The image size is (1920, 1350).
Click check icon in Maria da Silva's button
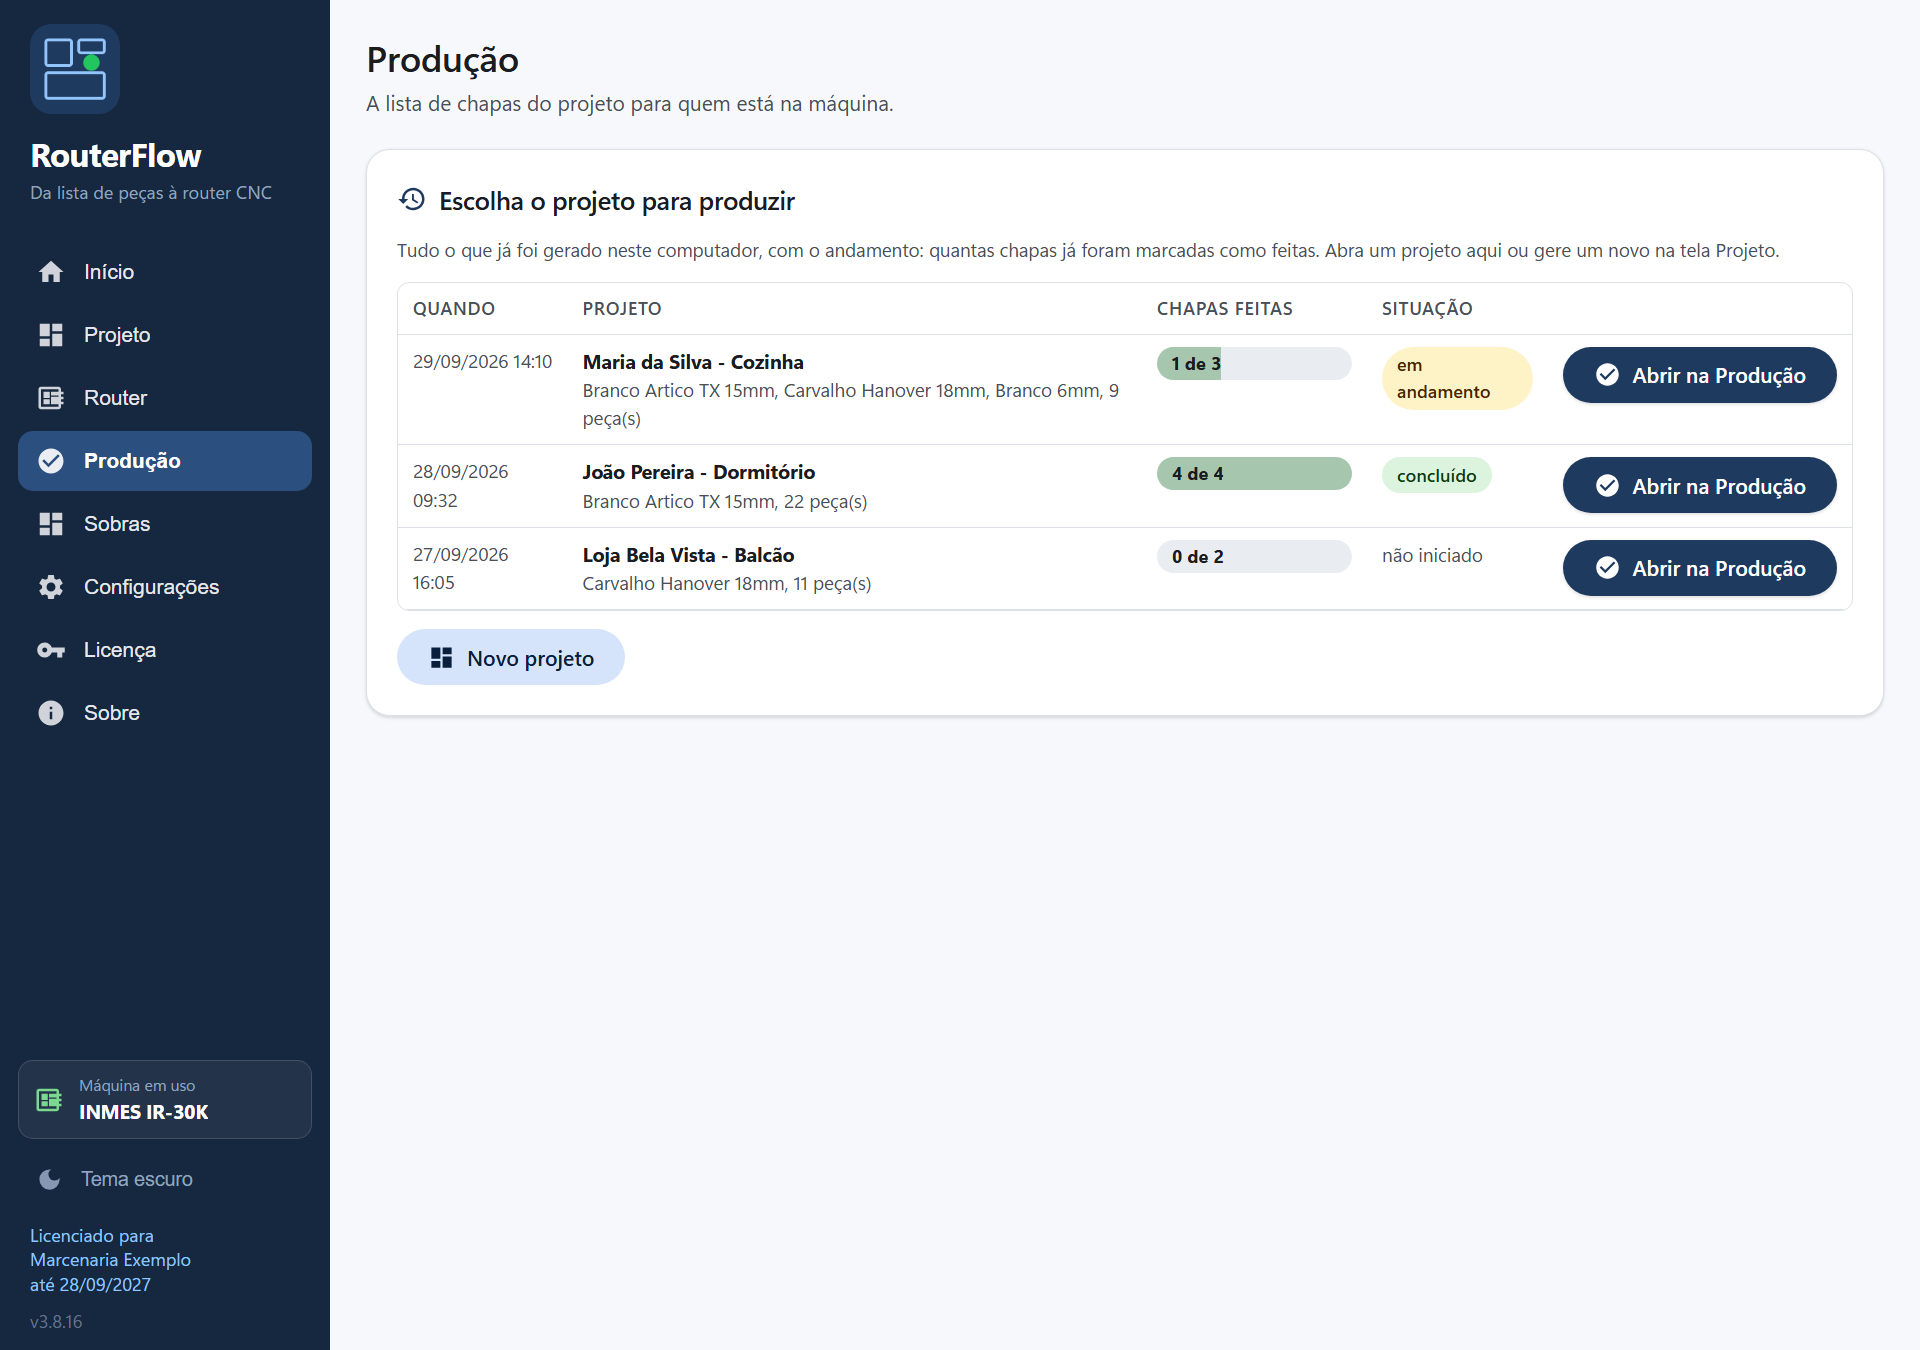1608,375
